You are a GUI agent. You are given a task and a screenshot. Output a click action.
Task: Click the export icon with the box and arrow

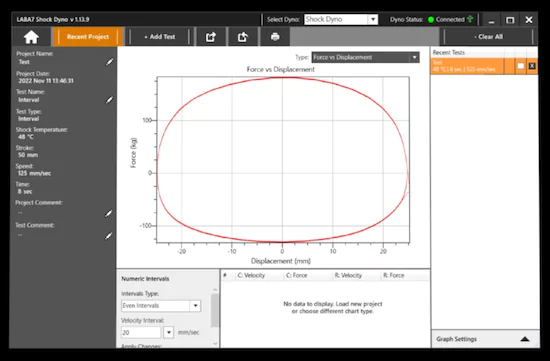tap(211, 37)
